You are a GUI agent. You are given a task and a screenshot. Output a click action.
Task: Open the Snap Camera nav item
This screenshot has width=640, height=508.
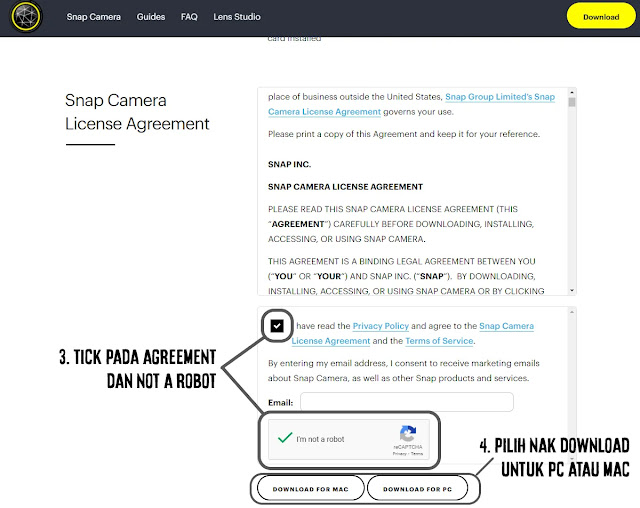(93, 17)
